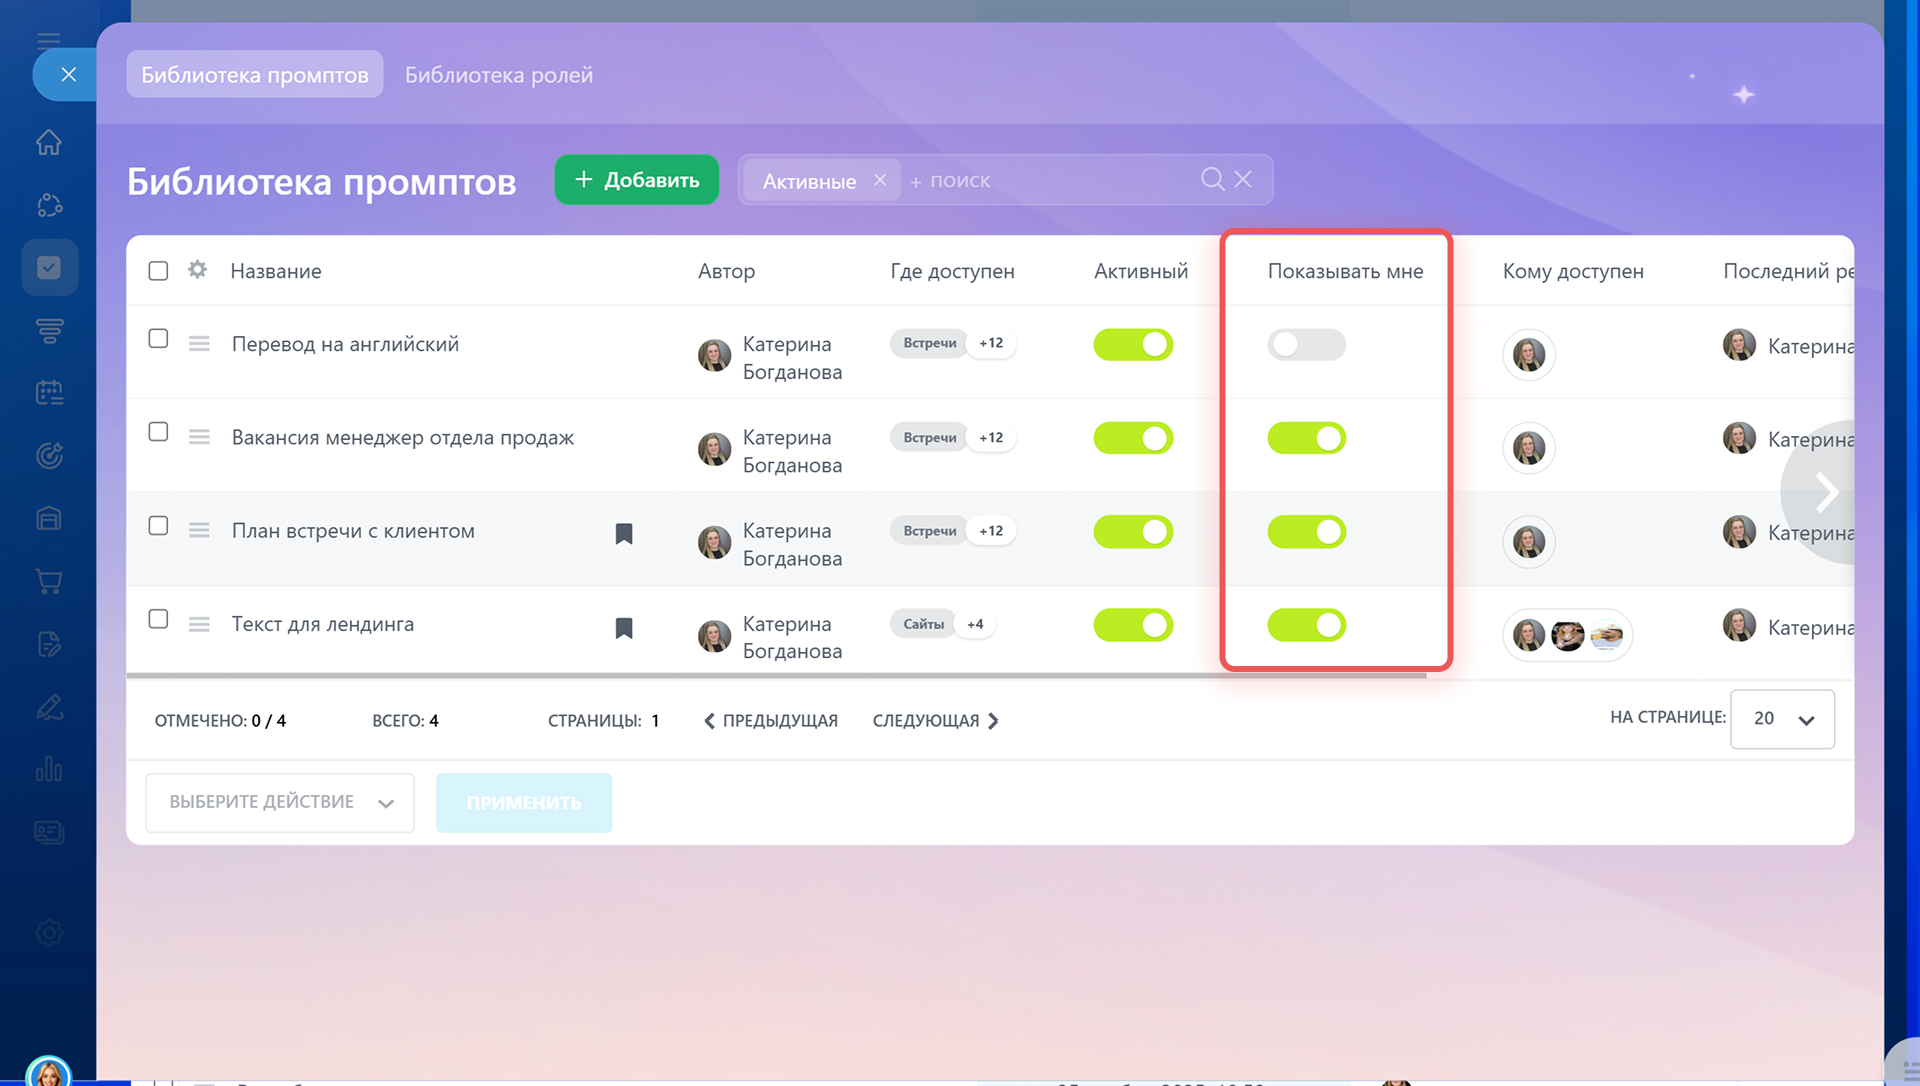Switch to Библиотека ролей tab
The image size is (1920, 1086).
tap(498, 75)
